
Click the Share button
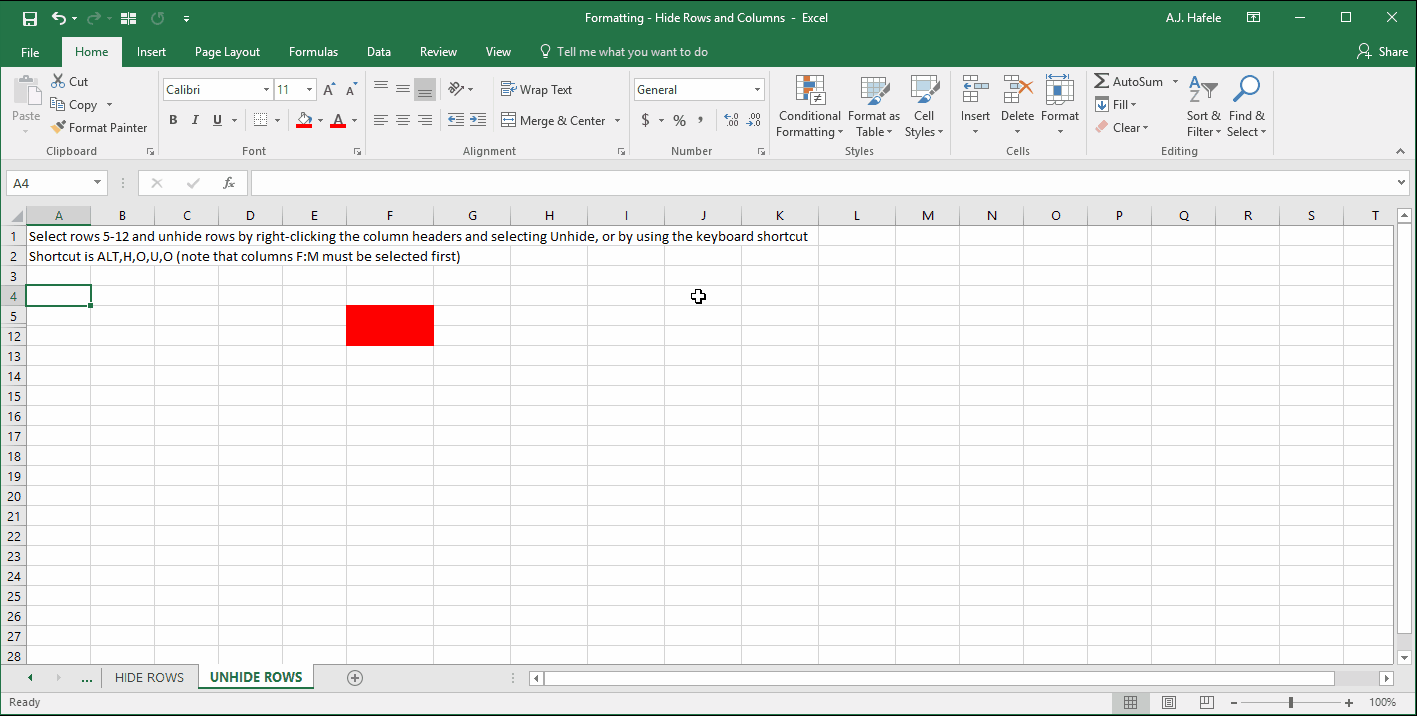[x=1382, y=52]
